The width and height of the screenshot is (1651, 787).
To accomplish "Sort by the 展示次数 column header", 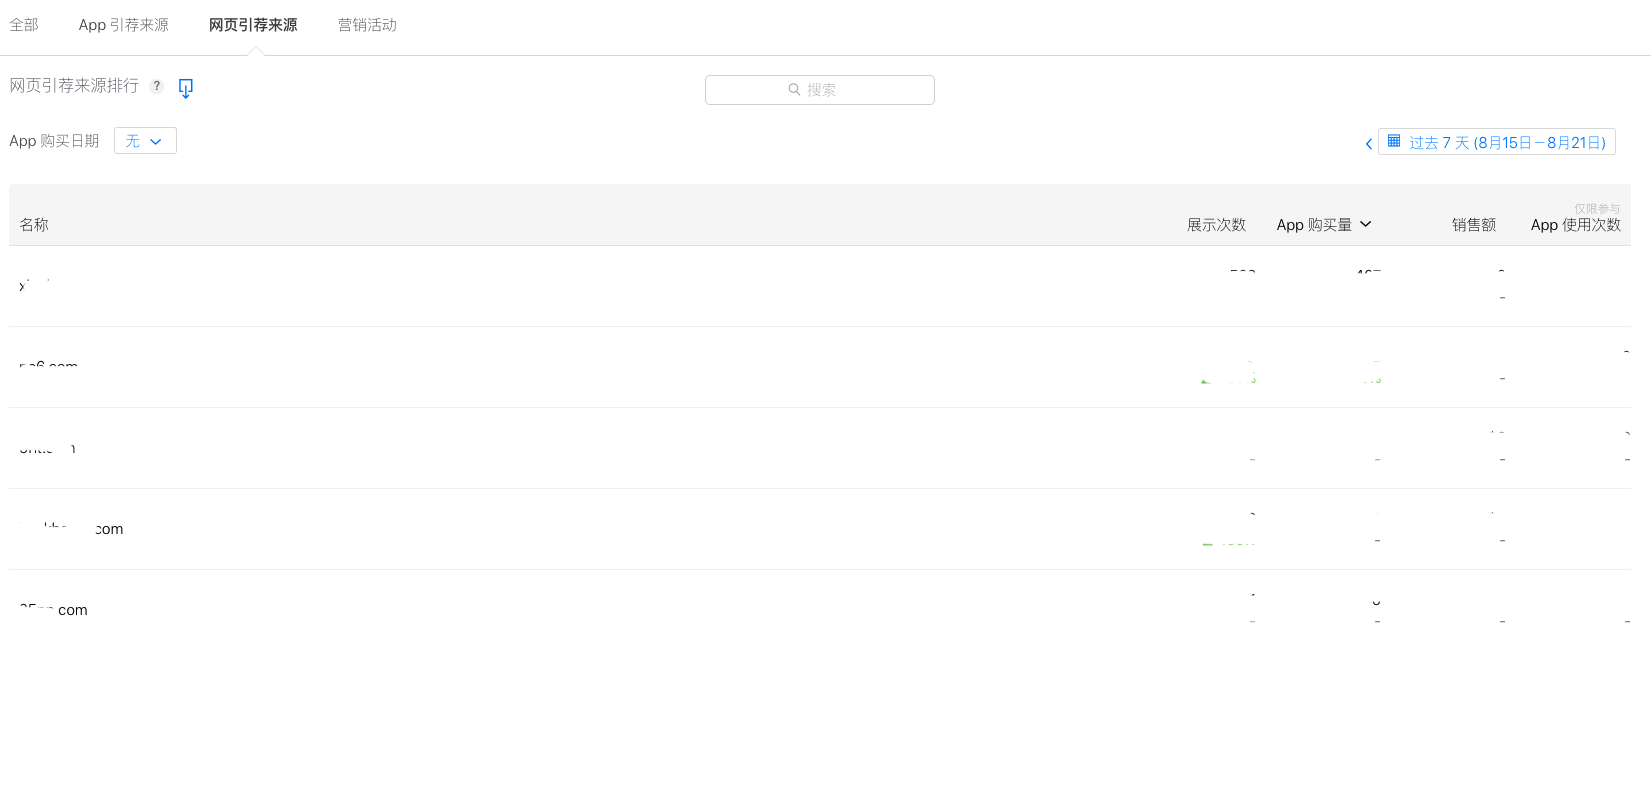I will pos(1216,225).
